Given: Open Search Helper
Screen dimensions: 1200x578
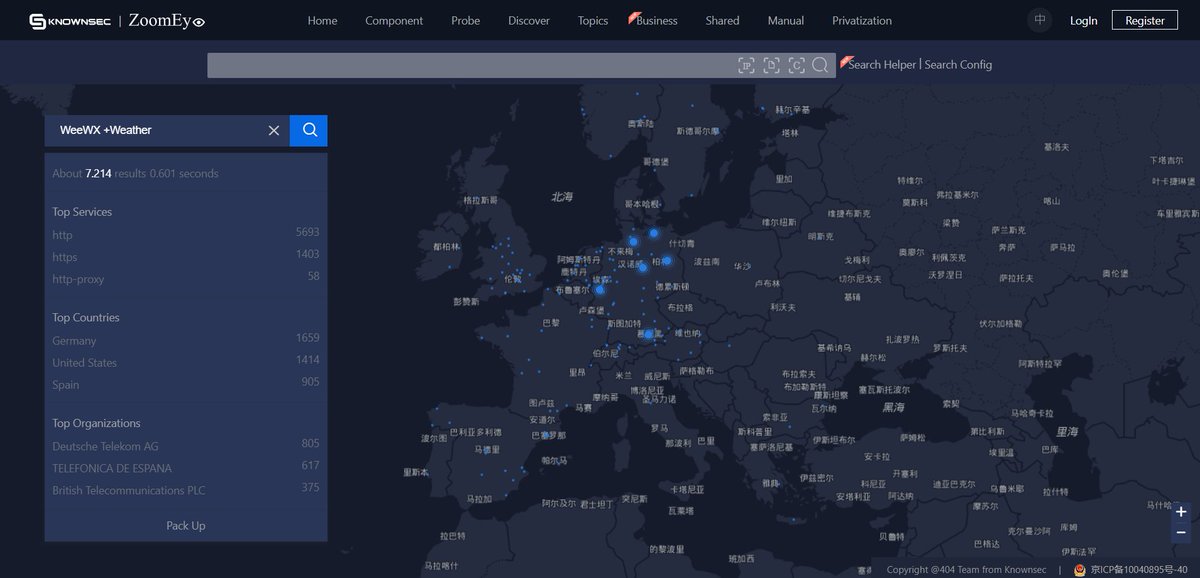Looking at the screenshot, I should [882, 64].
